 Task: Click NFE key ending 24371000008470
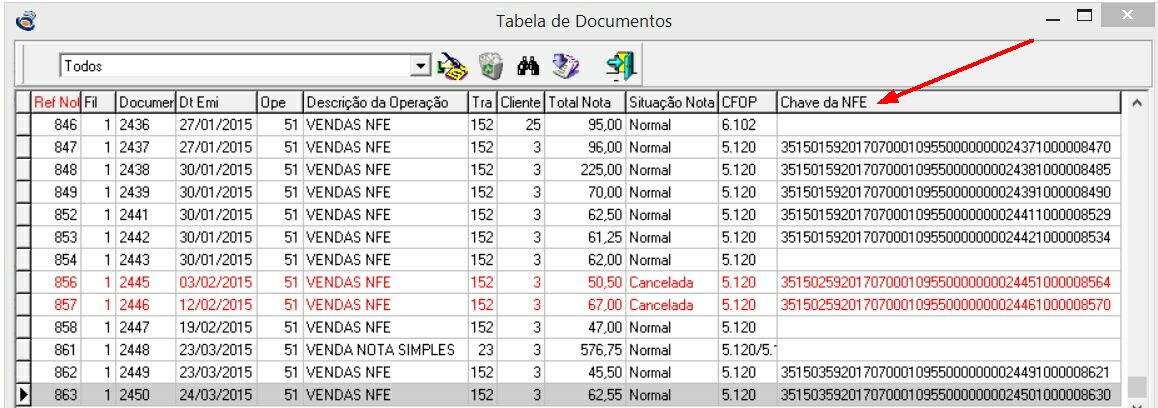coord(945,147)
